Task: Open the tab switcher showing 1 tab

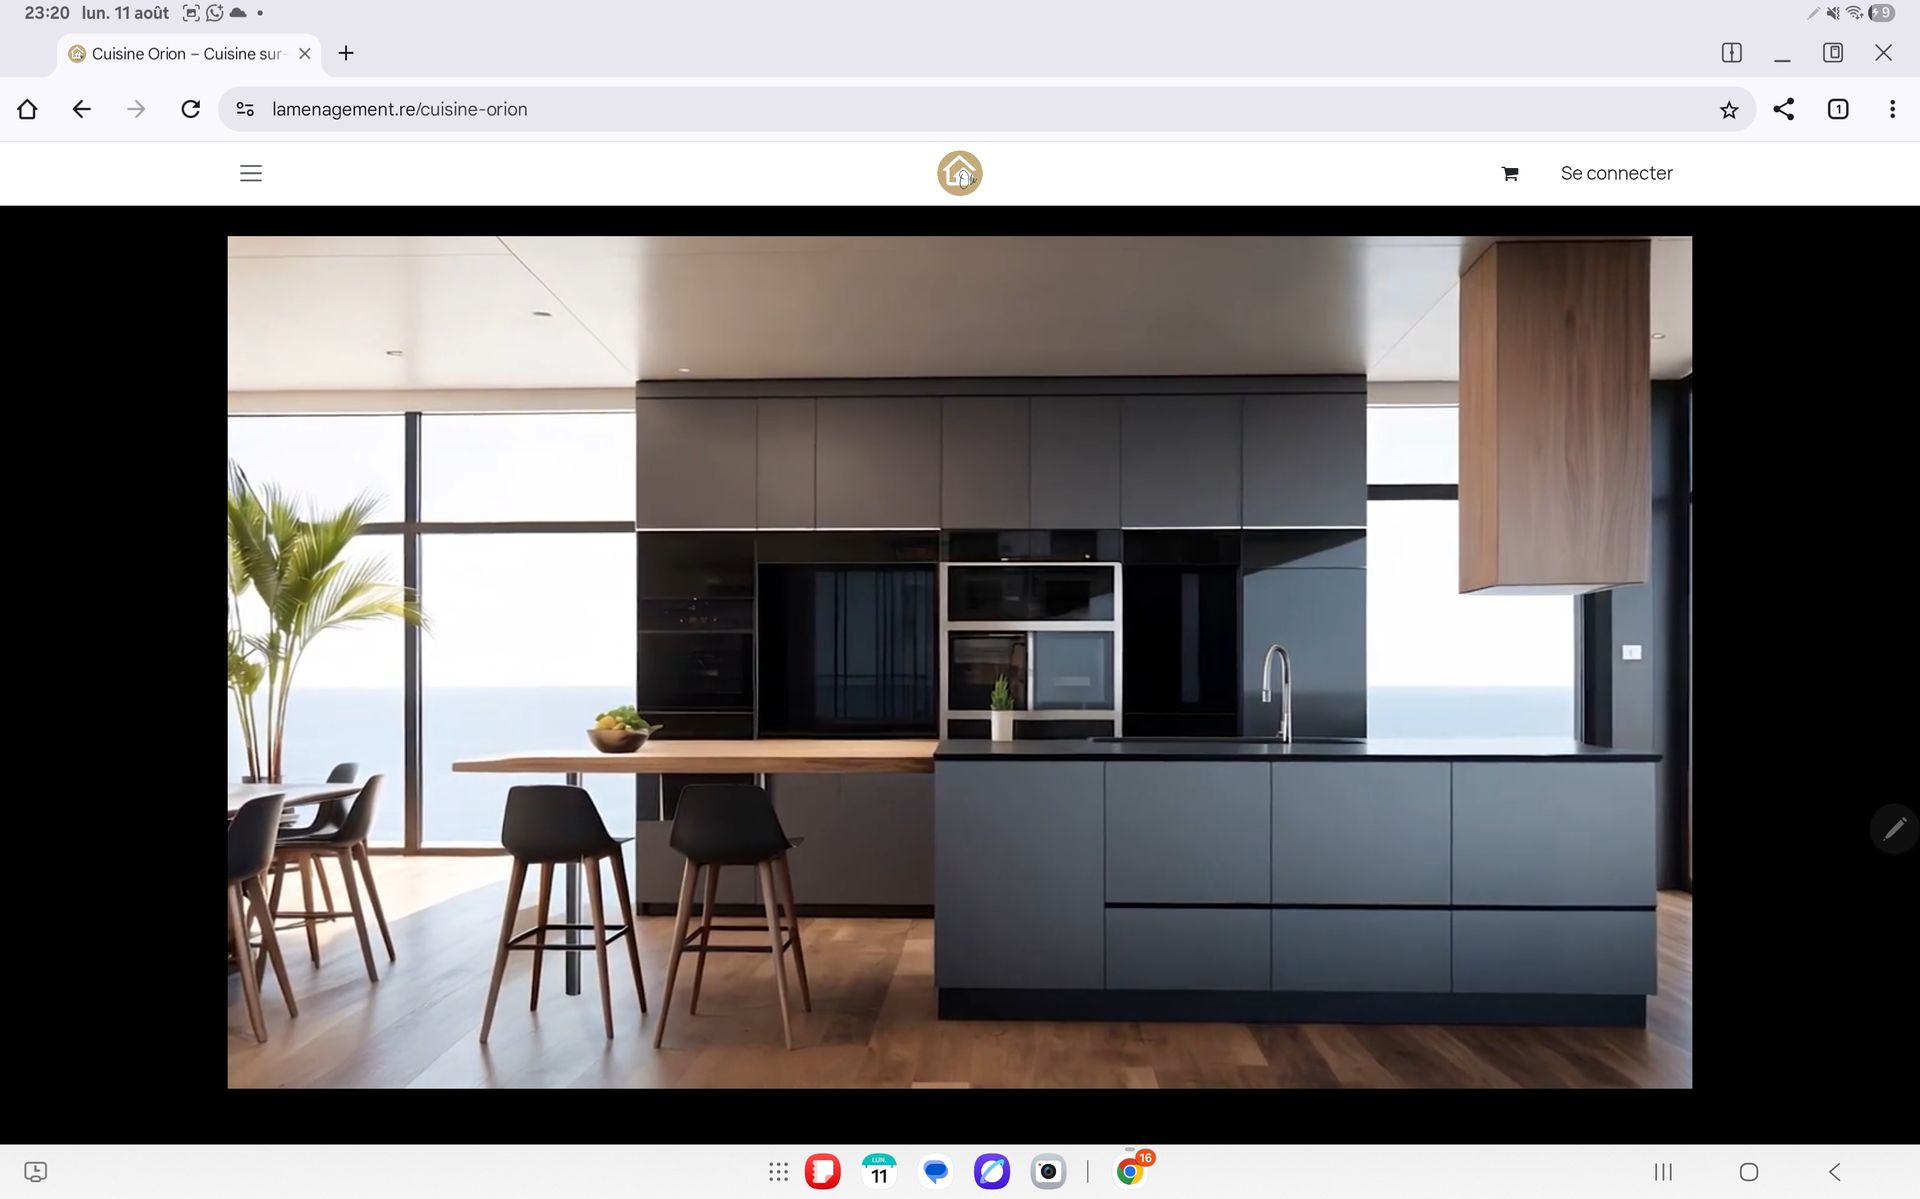Action: [1838, 109]
